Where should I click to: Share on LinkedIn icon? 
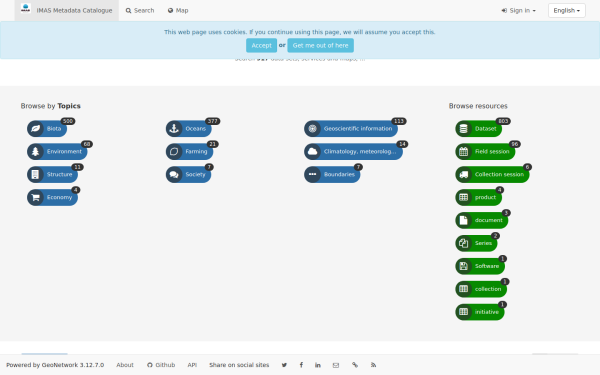[x=318, y=365]
